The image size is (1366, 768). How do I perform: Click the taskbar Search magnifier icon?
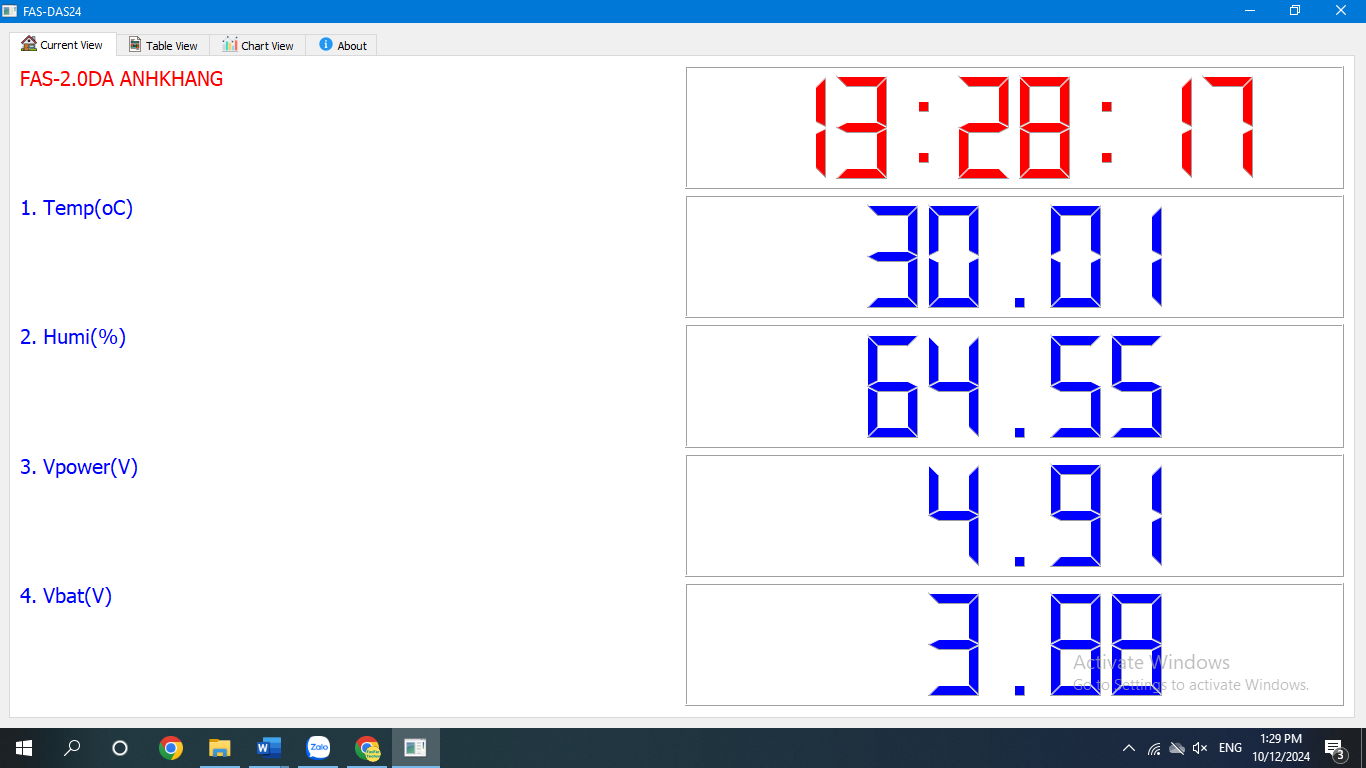coord(72,747)
